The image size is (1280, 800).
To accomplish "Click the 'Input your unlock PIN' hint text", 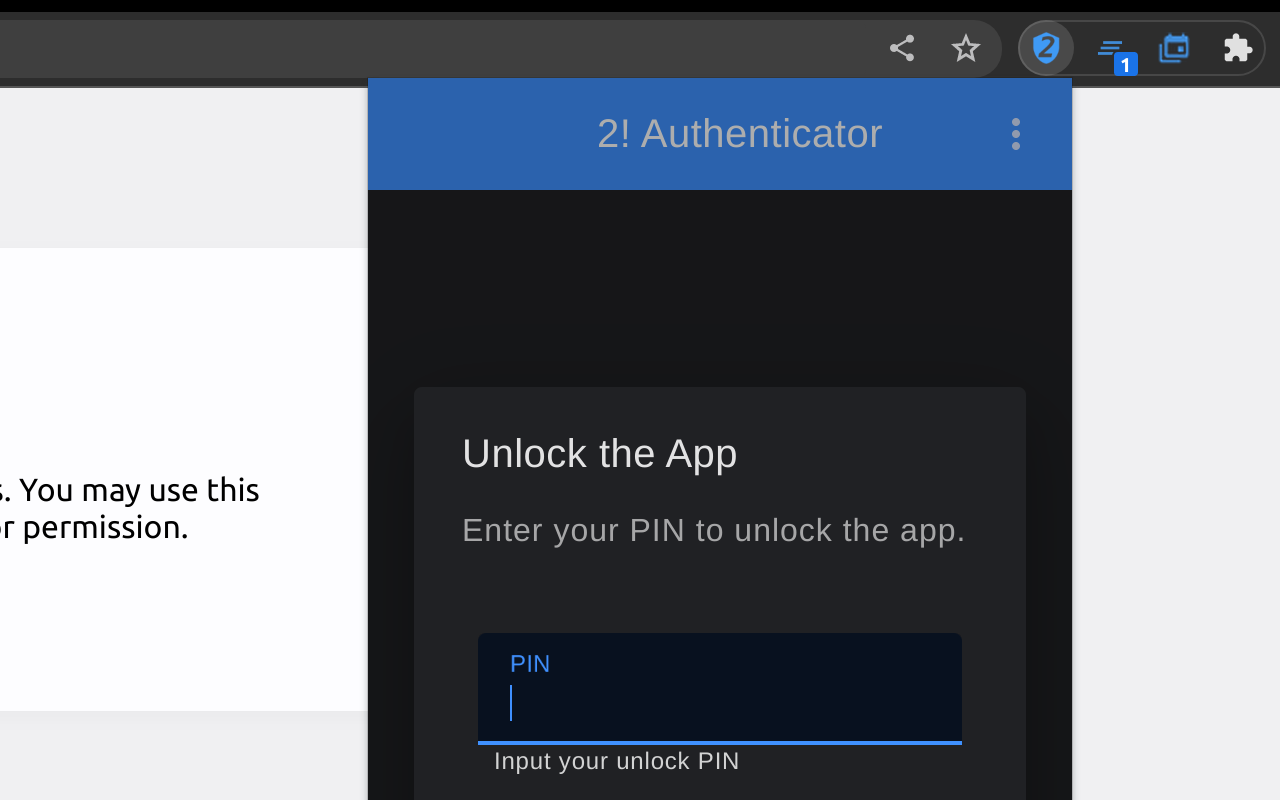I will coord(616,761).
